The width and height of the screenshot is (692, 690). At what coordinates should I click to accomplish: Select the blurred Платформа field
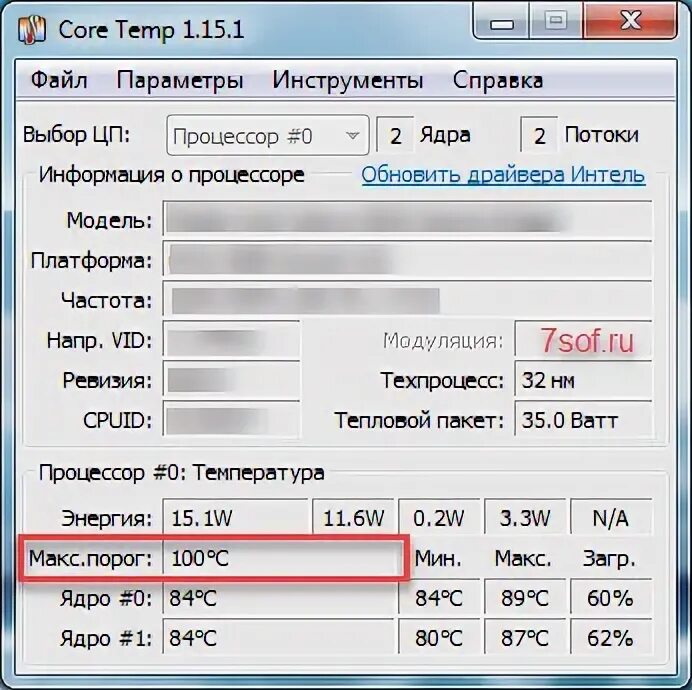coord(407,260)
